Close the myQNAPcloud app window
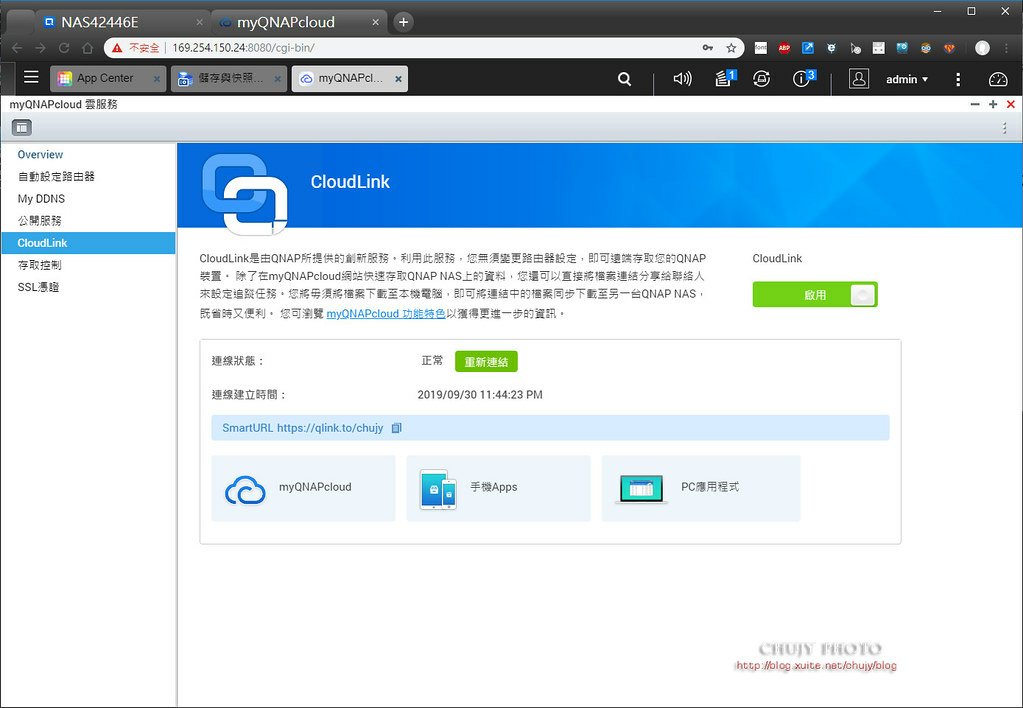 [1011, 104]
